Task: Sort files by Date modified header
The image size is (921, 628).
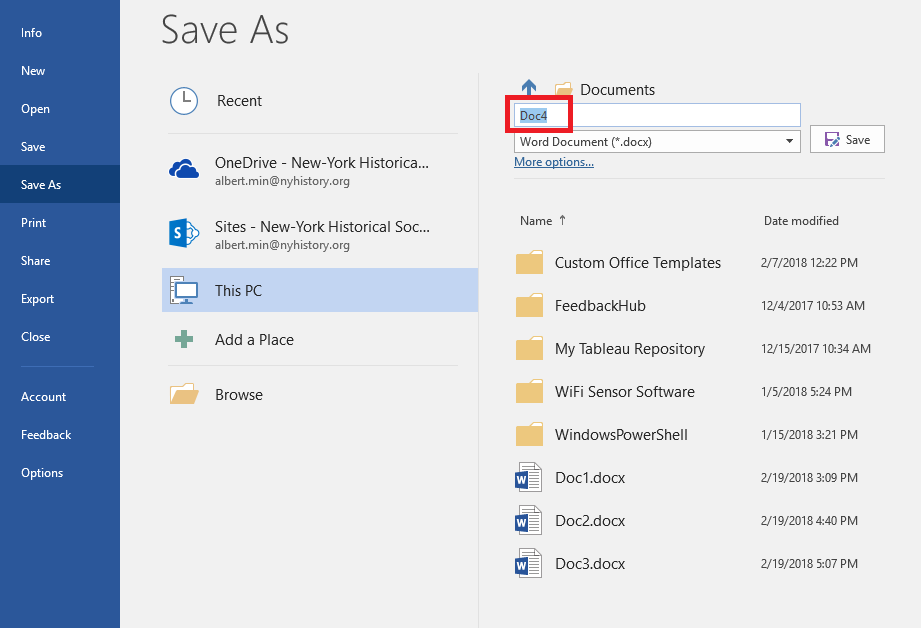Action: pos(801,221)
